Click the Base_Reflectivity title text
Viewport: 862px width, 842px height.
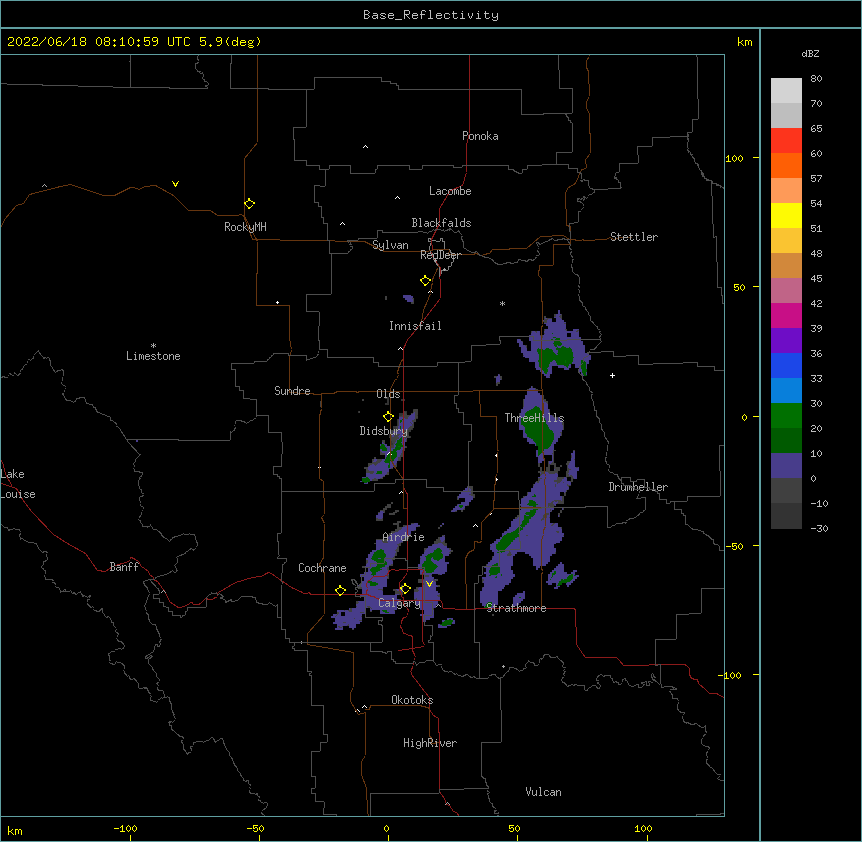[431, 15]
